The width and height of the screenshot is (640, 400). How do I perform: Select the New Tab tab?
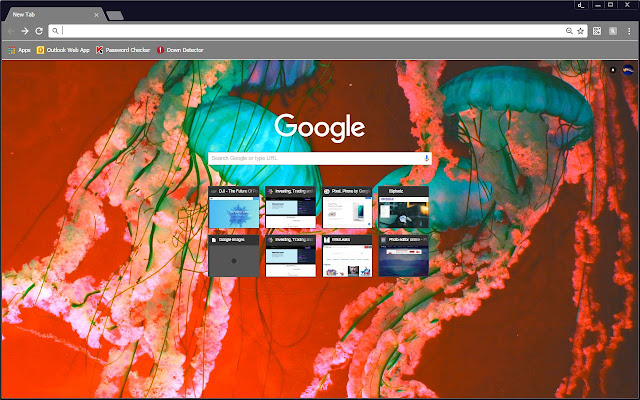point(53,15)
